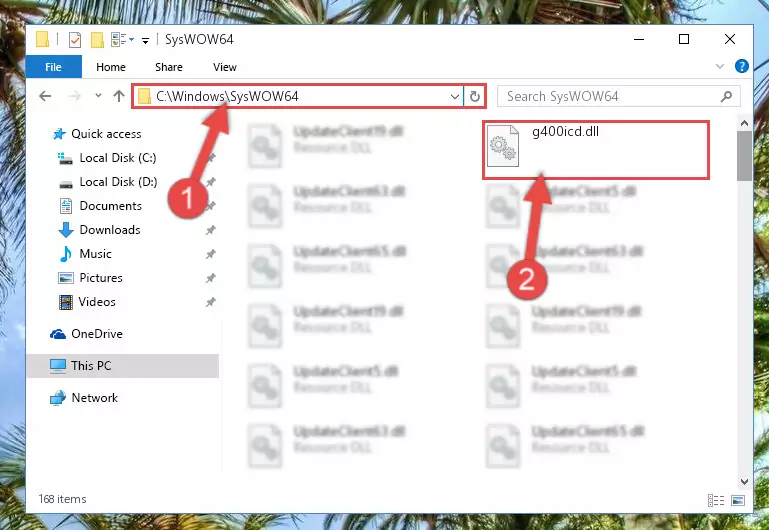Open the File menu tab
The height and width of the screenshot is (530, 769).
[53, 67]
